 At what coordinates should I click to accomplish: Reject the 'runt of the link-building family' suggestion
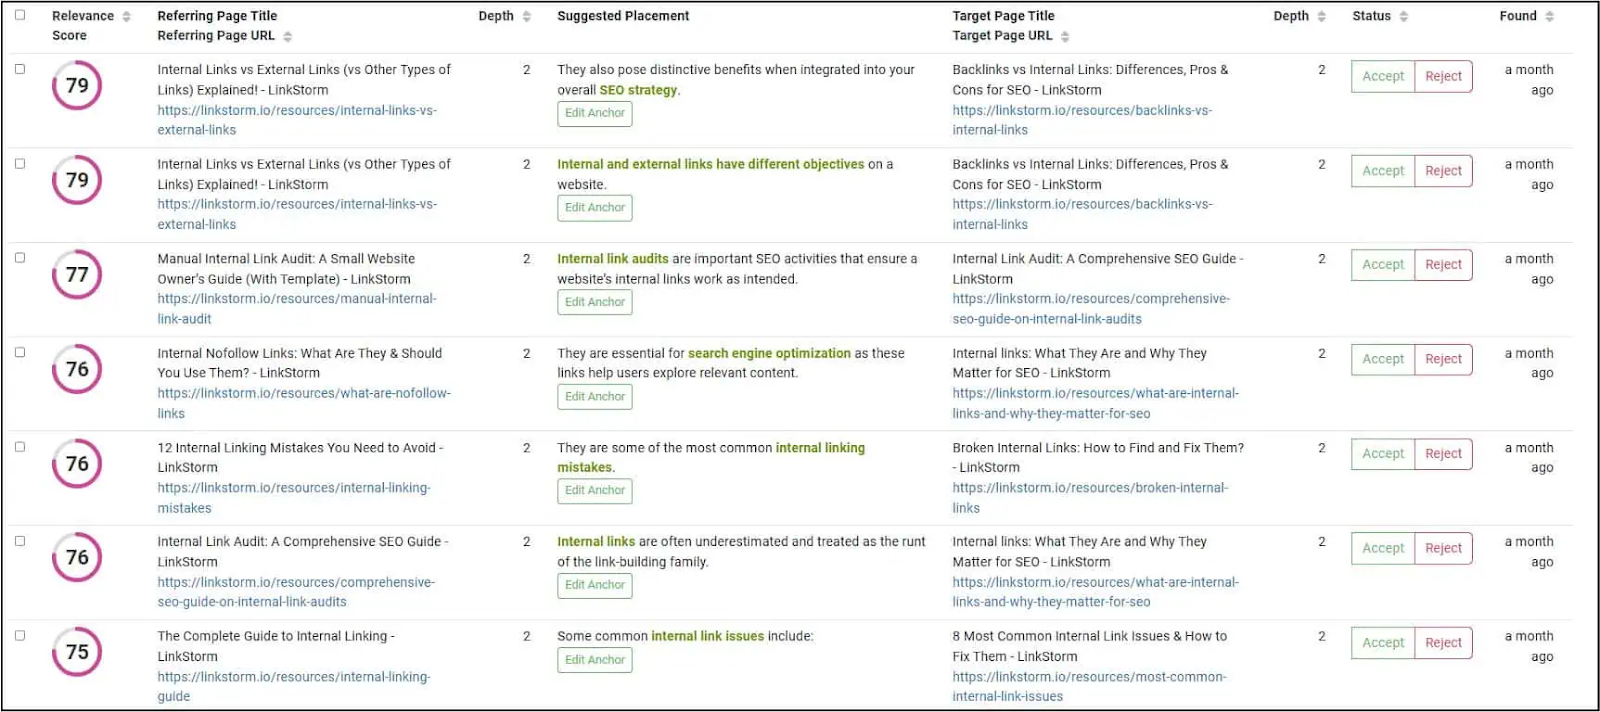click(1443, 548)
